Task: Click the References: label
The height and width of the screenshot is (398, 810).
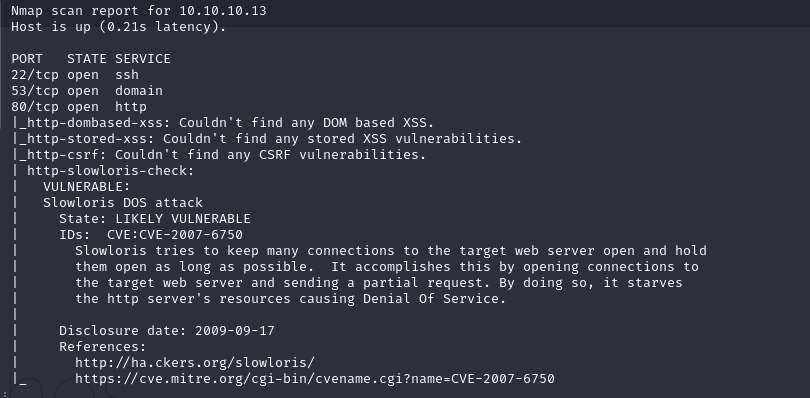Action: 103,347
